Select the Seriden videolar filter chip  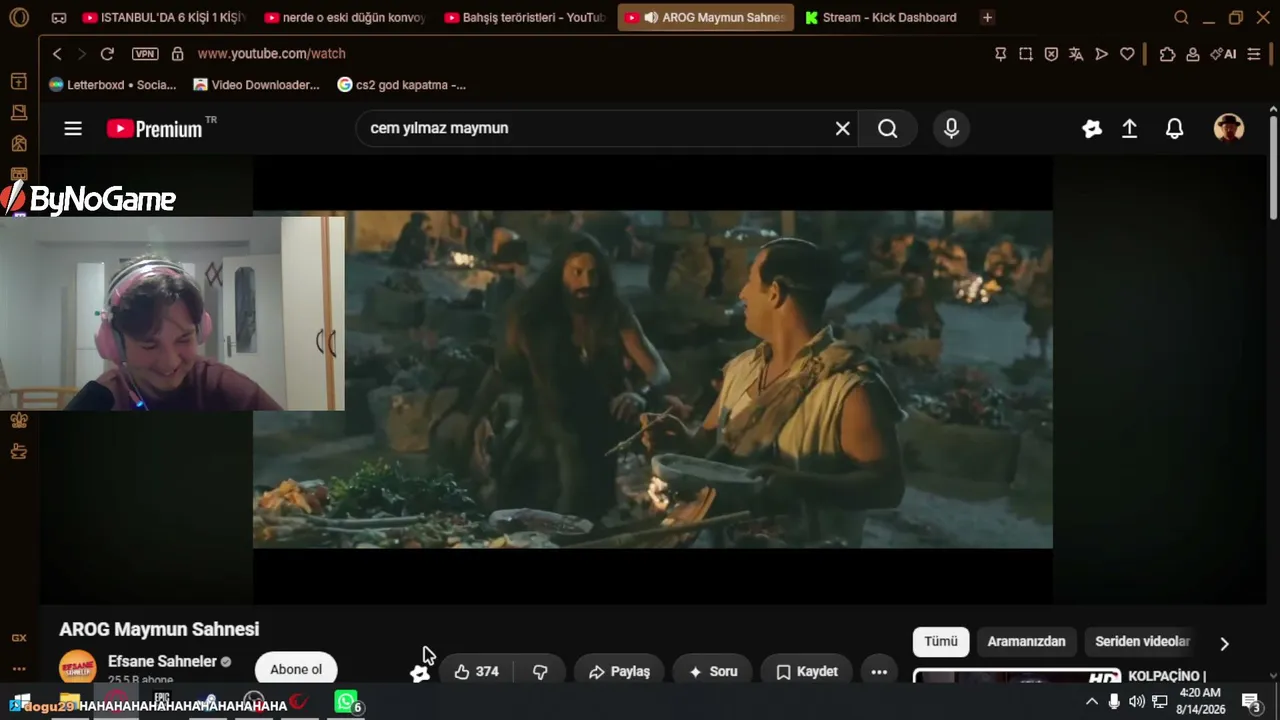(x=1142, y=642)
